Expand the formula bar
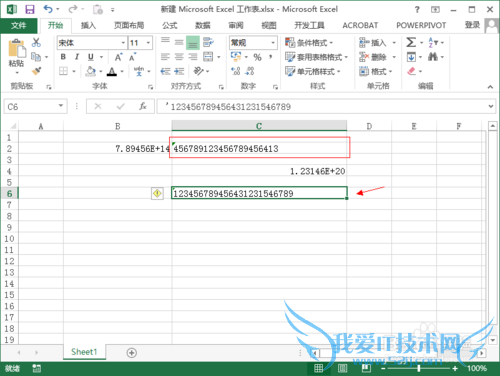This screenshot has height=376, width=500. coord(491,106)
